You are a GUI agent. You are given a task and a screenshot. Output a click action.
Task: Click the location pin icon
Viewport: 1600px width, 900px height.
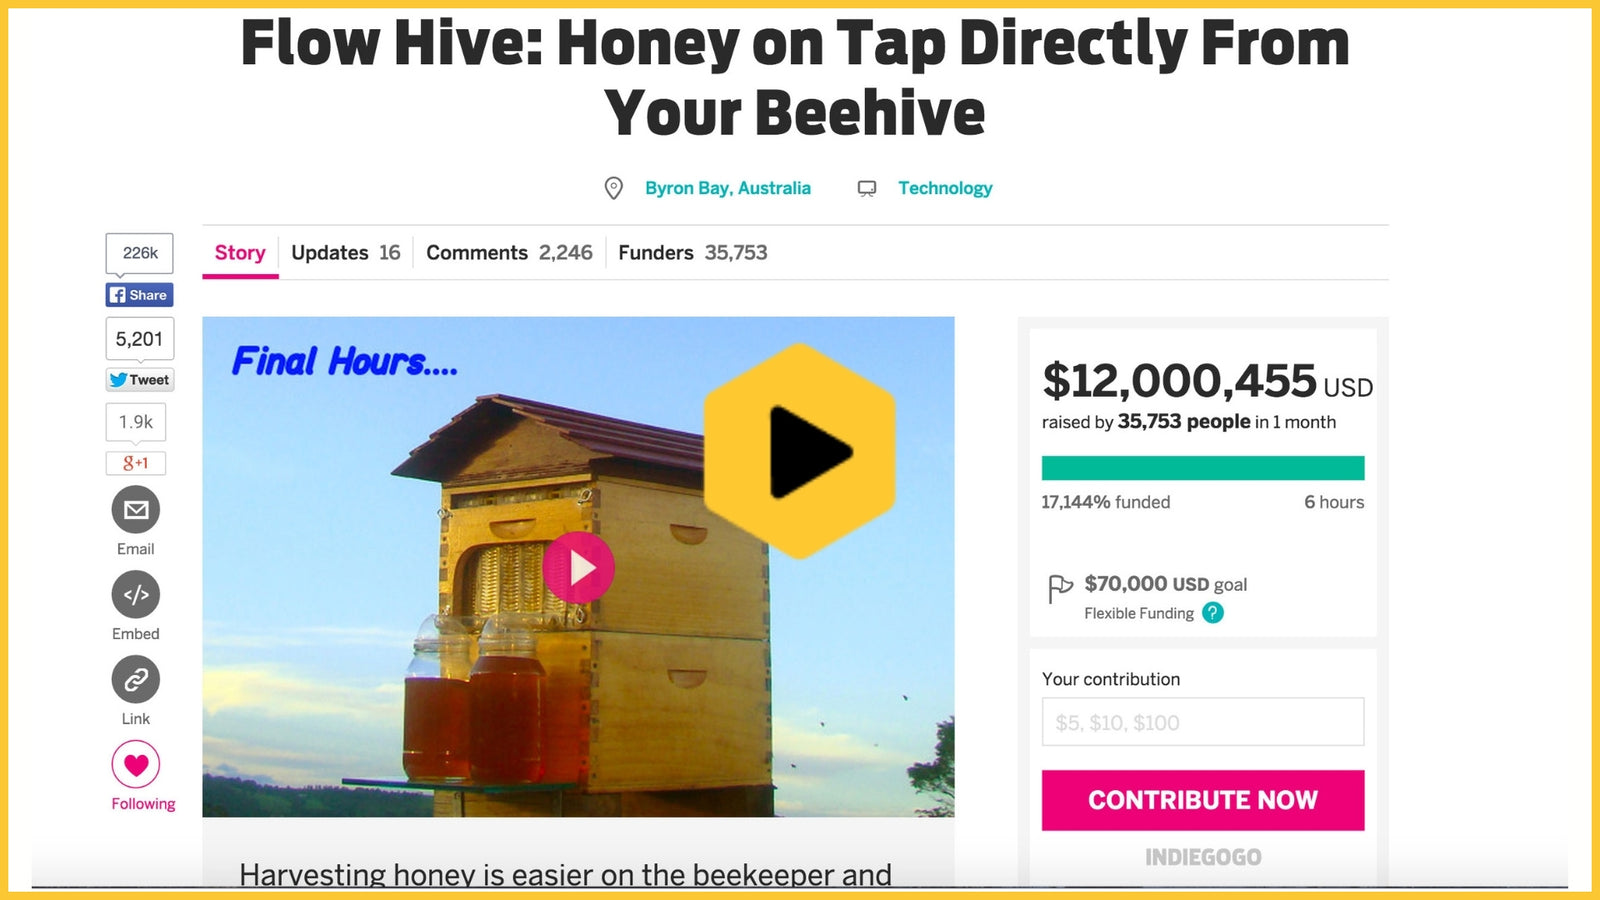[x=614, y=188]
